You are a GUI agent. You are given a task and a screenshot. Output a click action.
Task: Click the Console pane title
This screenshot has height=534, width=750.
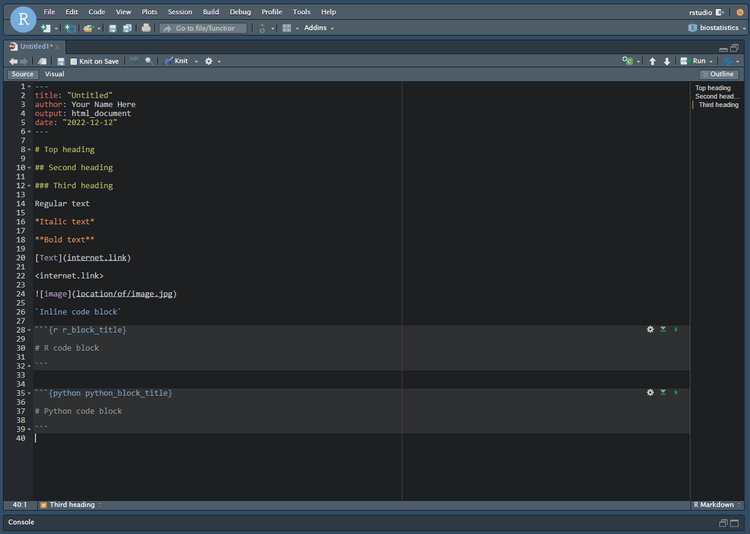click(x=21, y=522)
